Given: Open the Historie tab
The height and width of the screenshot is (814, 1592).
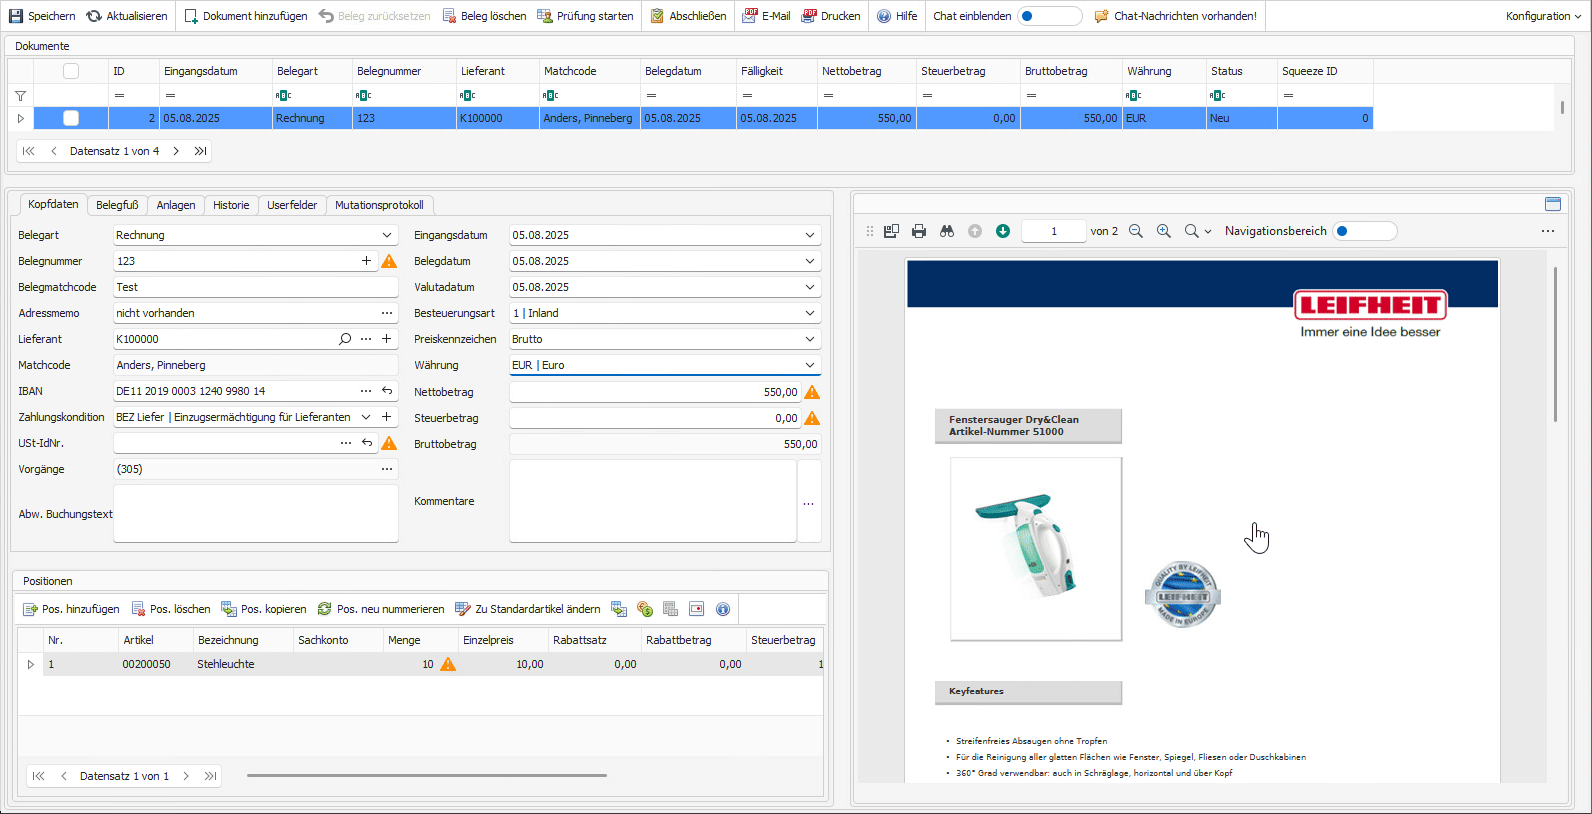Looking at the screenshot, I should [x=231, y=205].
